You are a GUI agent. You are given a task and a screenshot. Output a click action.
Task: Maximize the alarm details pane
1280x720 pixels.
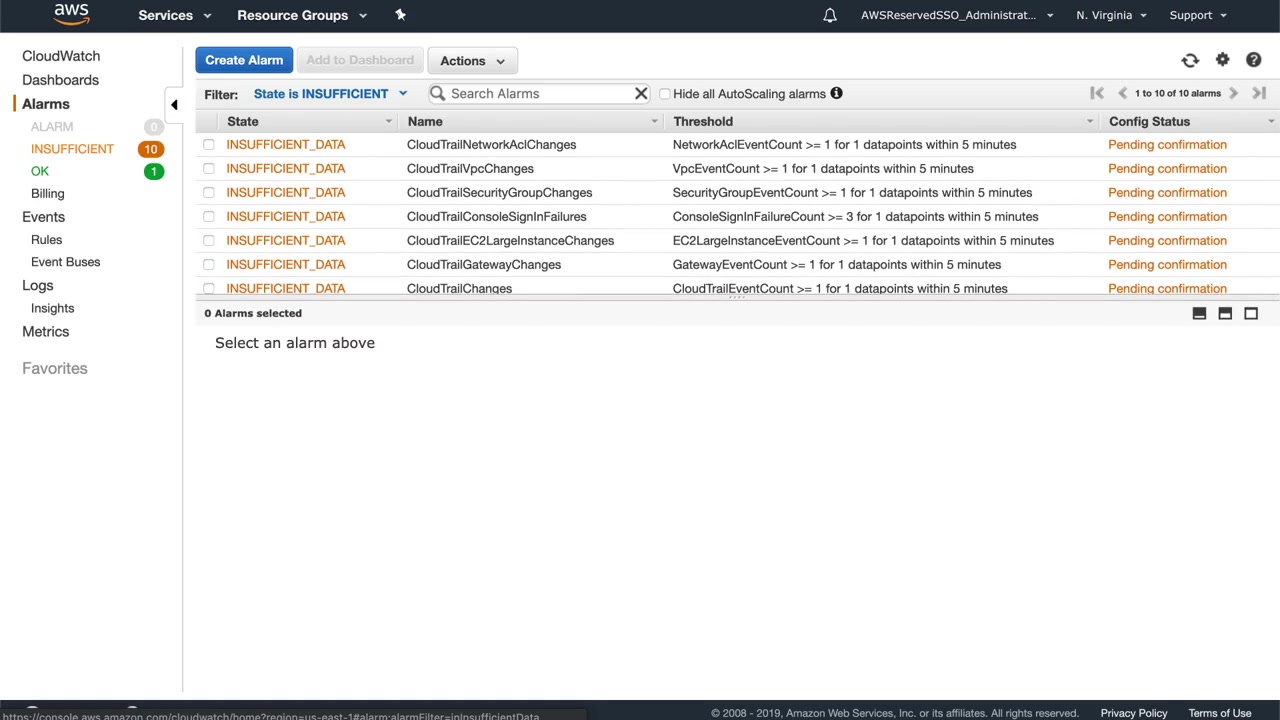click(x=1250, y=313)
